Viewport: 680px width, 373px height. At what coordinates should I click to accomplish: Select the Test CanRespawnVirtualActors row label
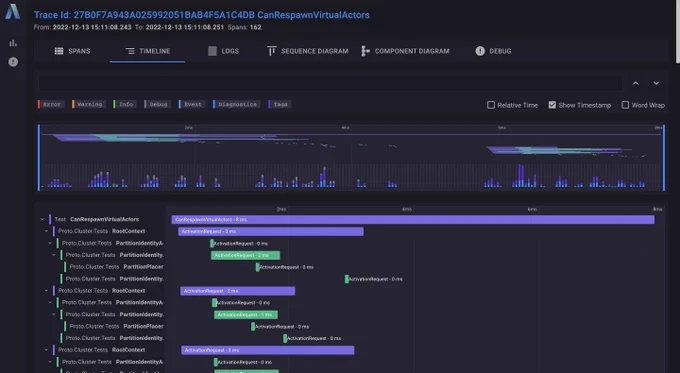97,219
